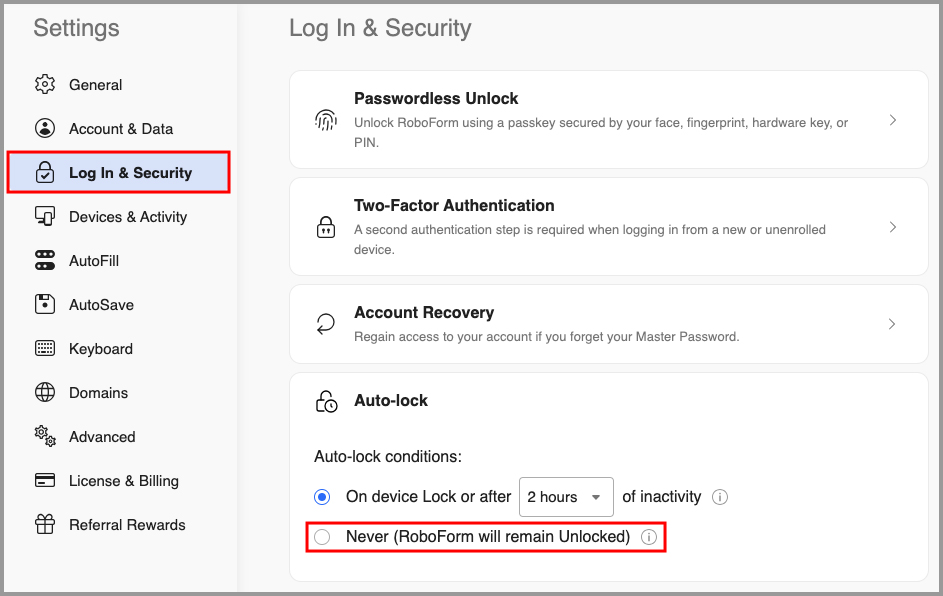Click the Keyboard sidebar icon

pyautogui.click(x=45, y=349)
